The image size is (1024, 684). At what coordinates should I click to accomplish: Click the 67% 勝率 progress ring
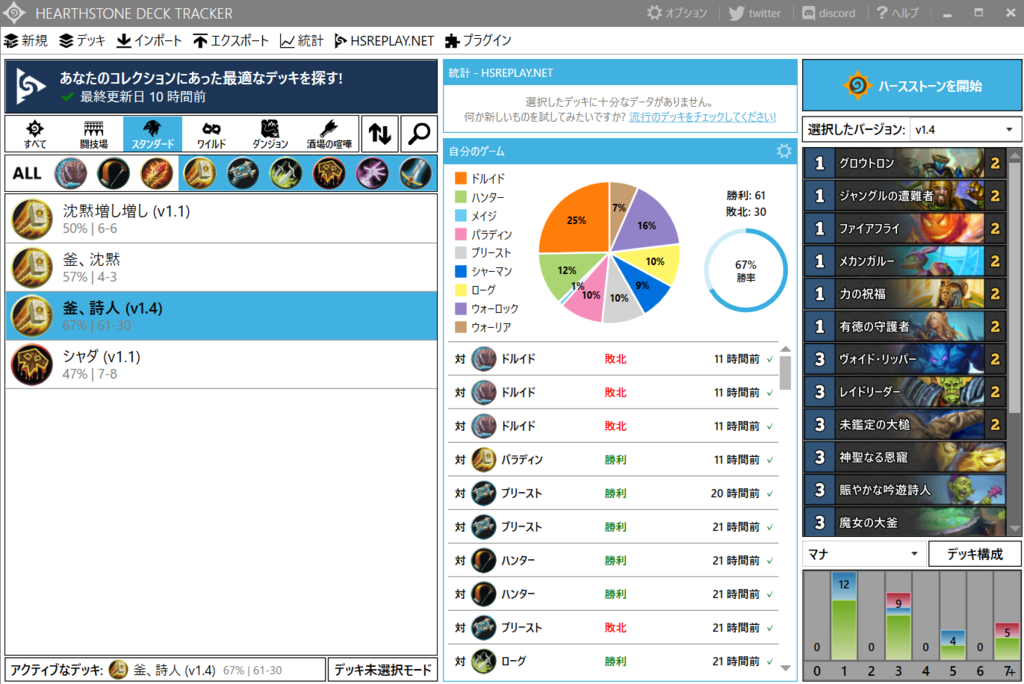coord(746,270)
